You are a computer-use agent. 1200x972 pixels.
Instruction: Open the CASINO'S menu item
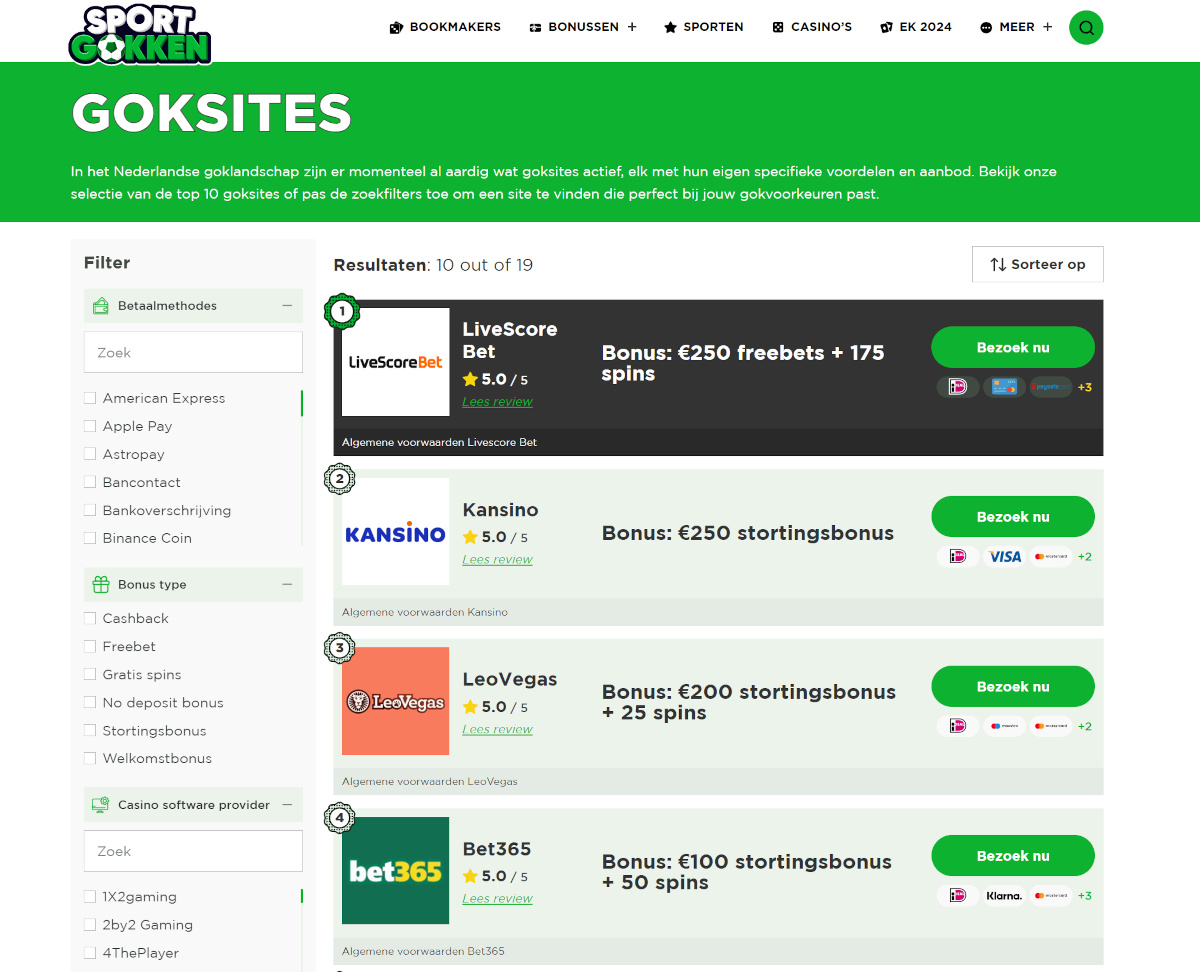click(x=812, y=27)
